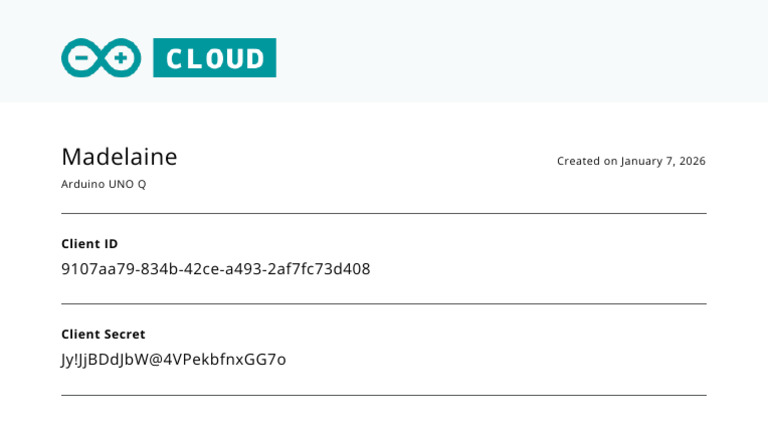
Task: Click the divider line below the Client Secret value
Action: 384,395
